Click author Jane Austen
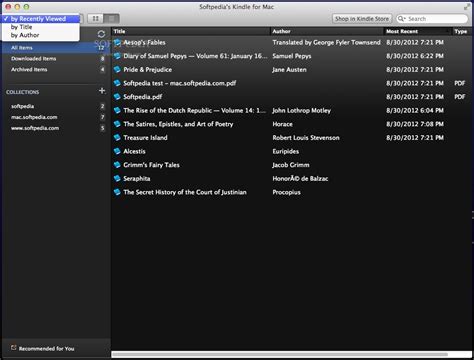The width and height of the screenshot is (474, 360). point(289,70)
